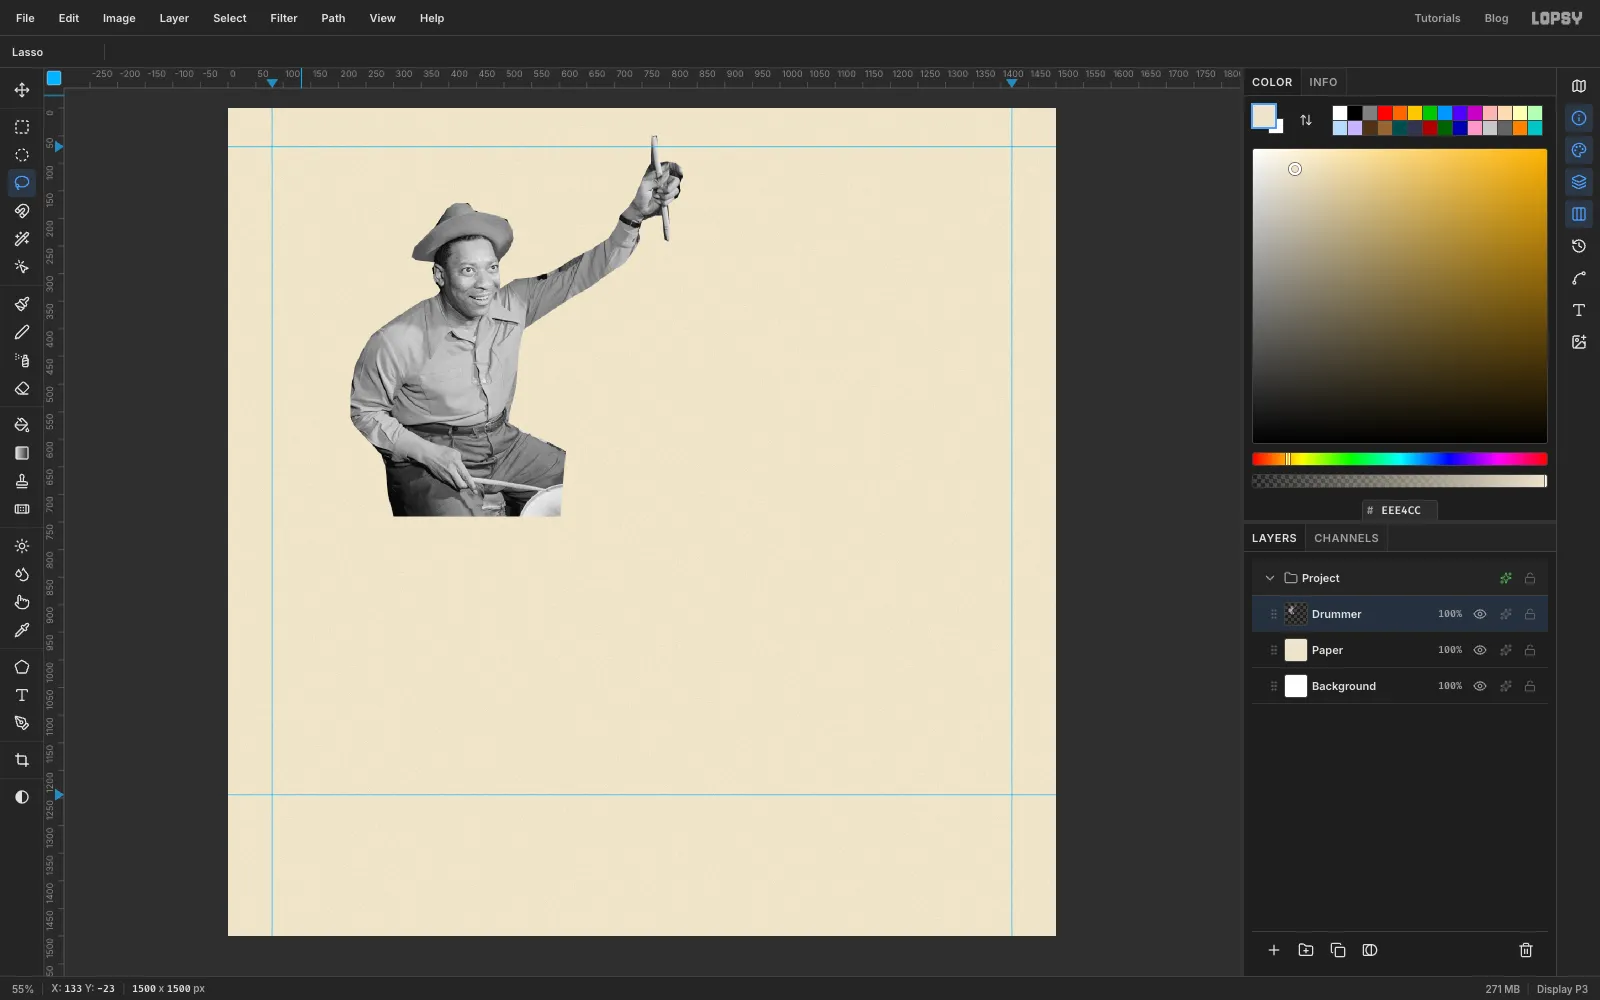The width and height of the screenshot is (1600, 1000).
Task: Select the Move tool
Action: (22, 90)
